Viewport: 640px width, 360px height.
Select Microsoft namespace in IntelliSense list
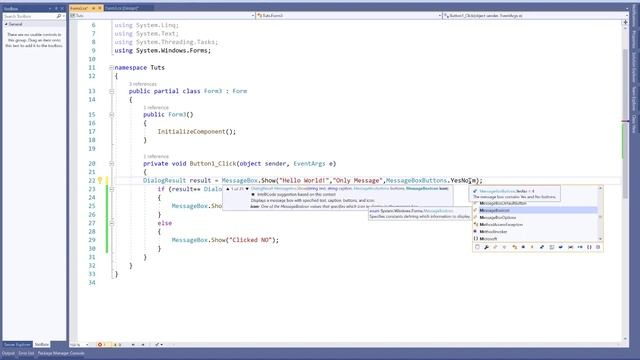point(535,238)
